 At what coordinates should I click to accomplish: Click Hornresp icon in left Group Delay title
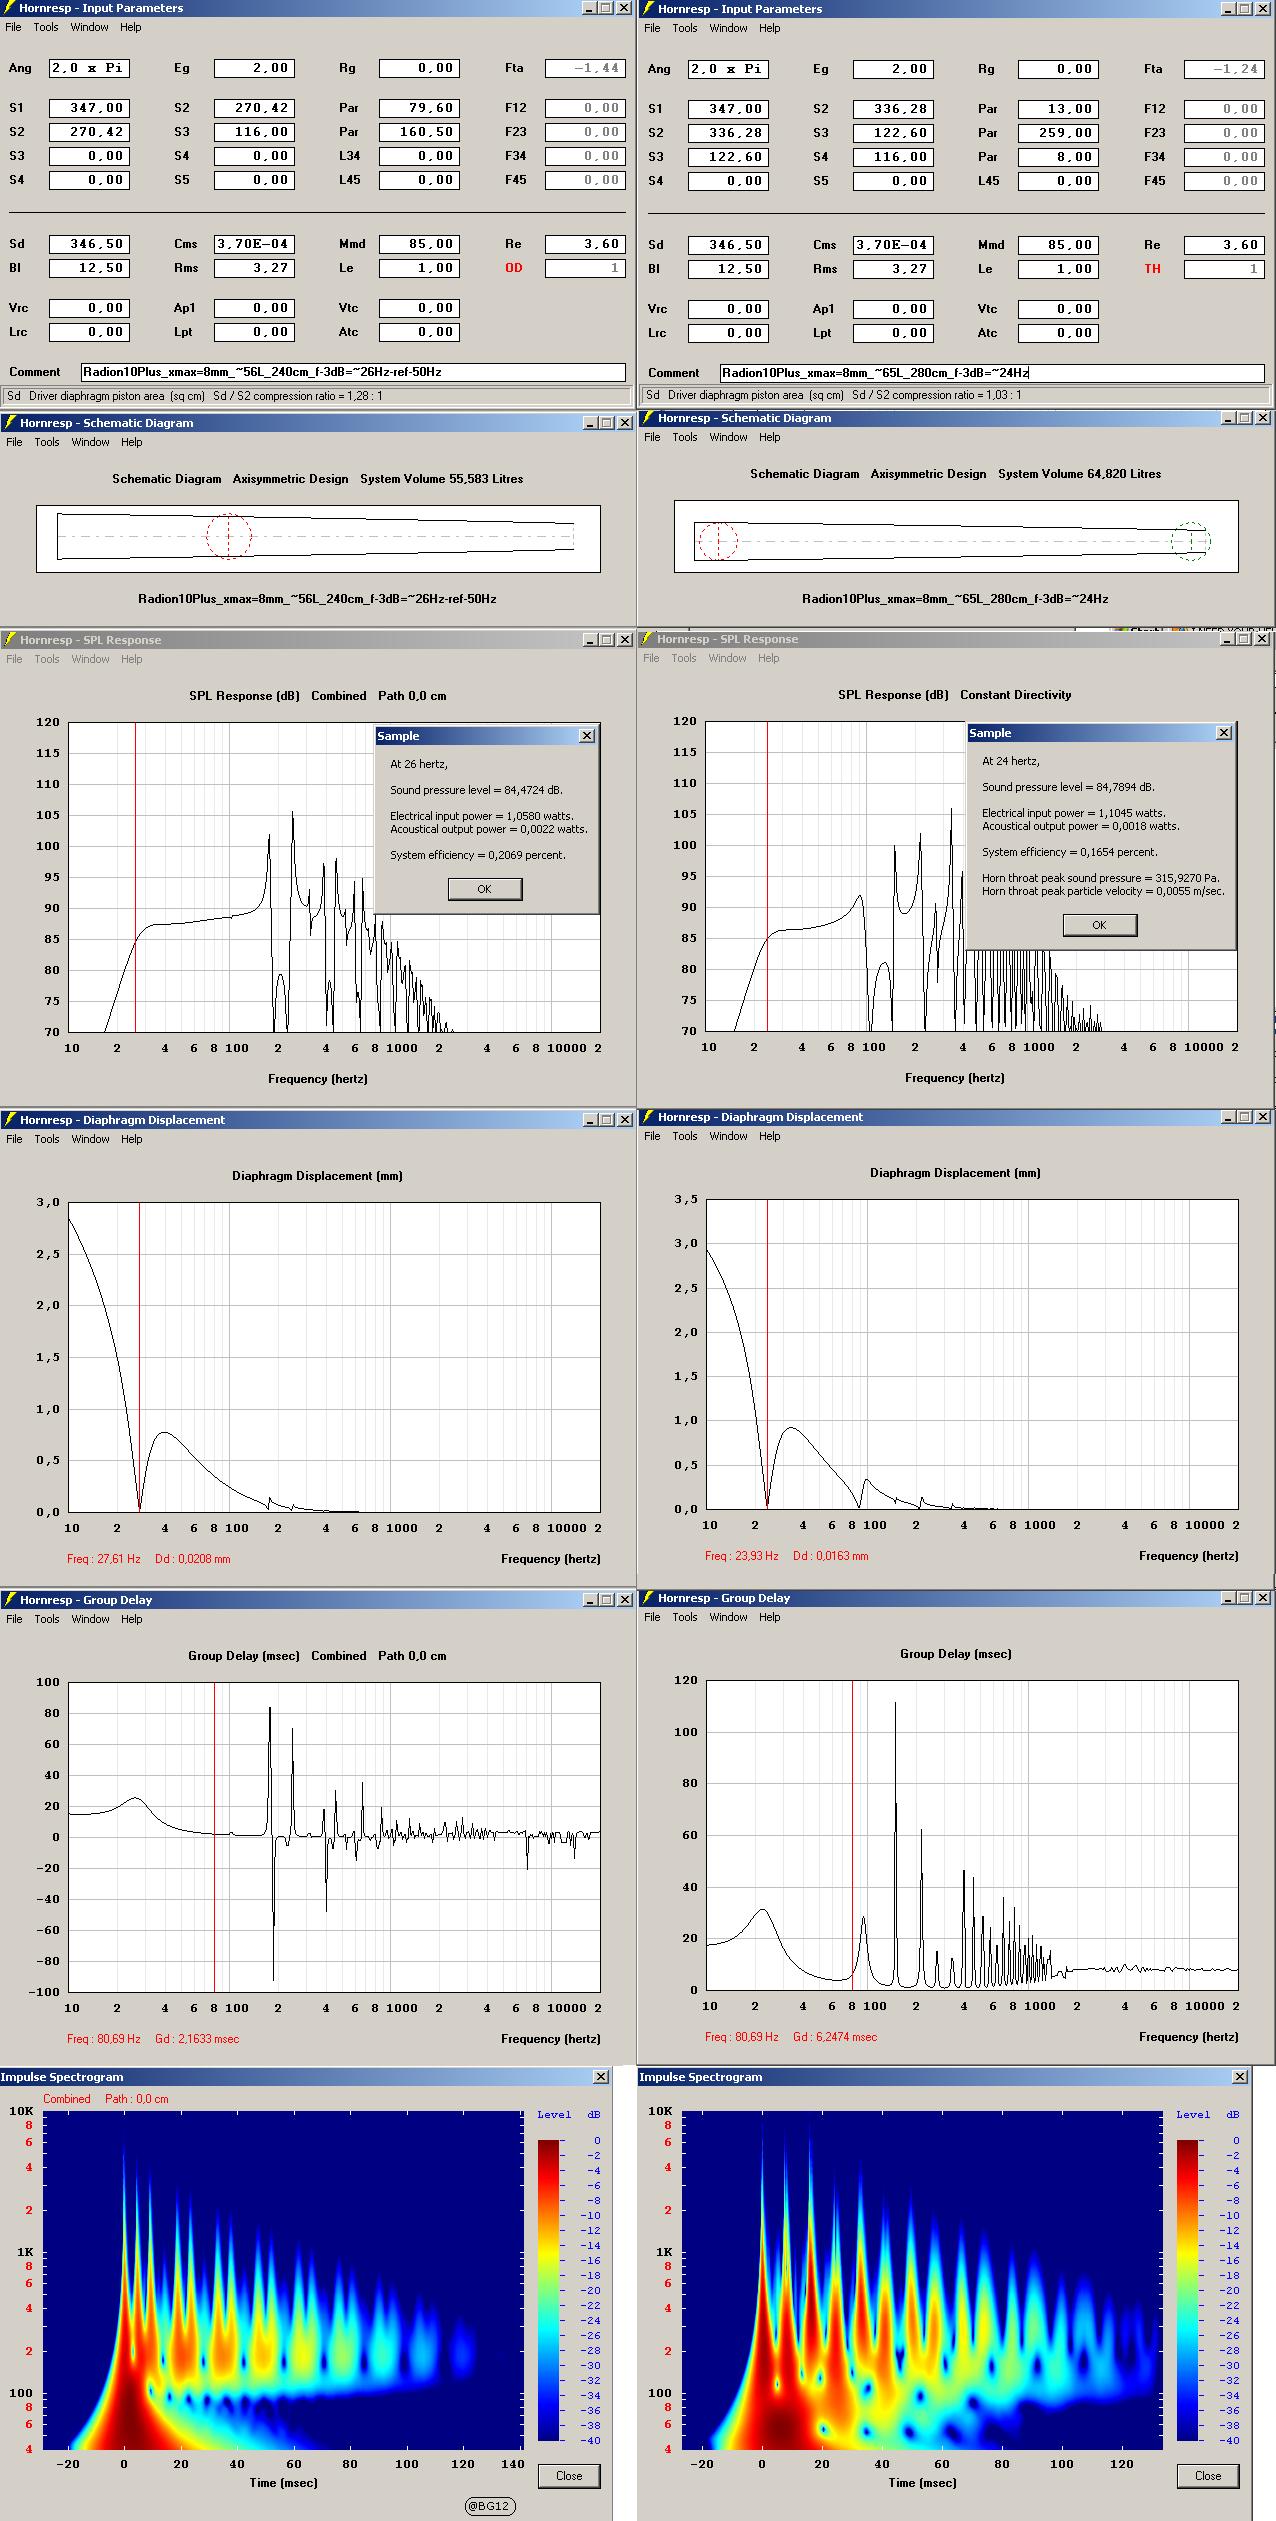(9, 1600)
